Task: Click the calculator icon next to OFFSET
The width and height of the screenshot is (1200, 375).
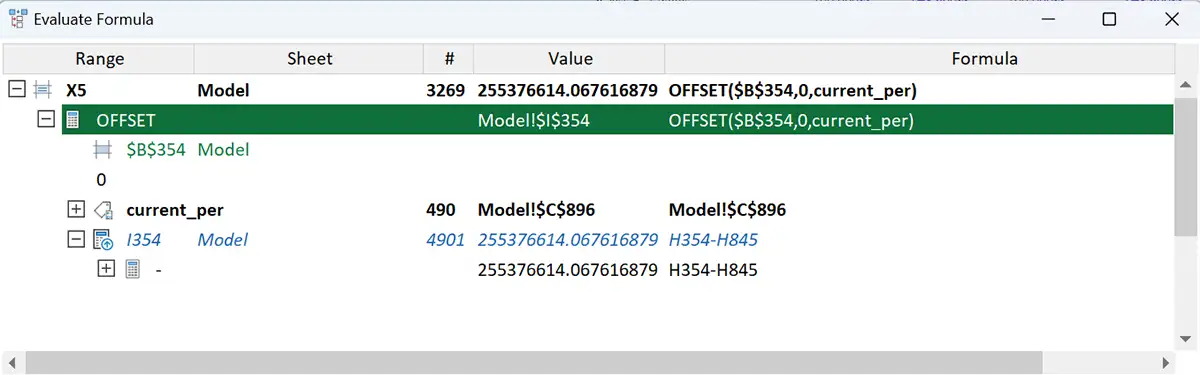Action: pyautogui.click(x=72, y=120)
